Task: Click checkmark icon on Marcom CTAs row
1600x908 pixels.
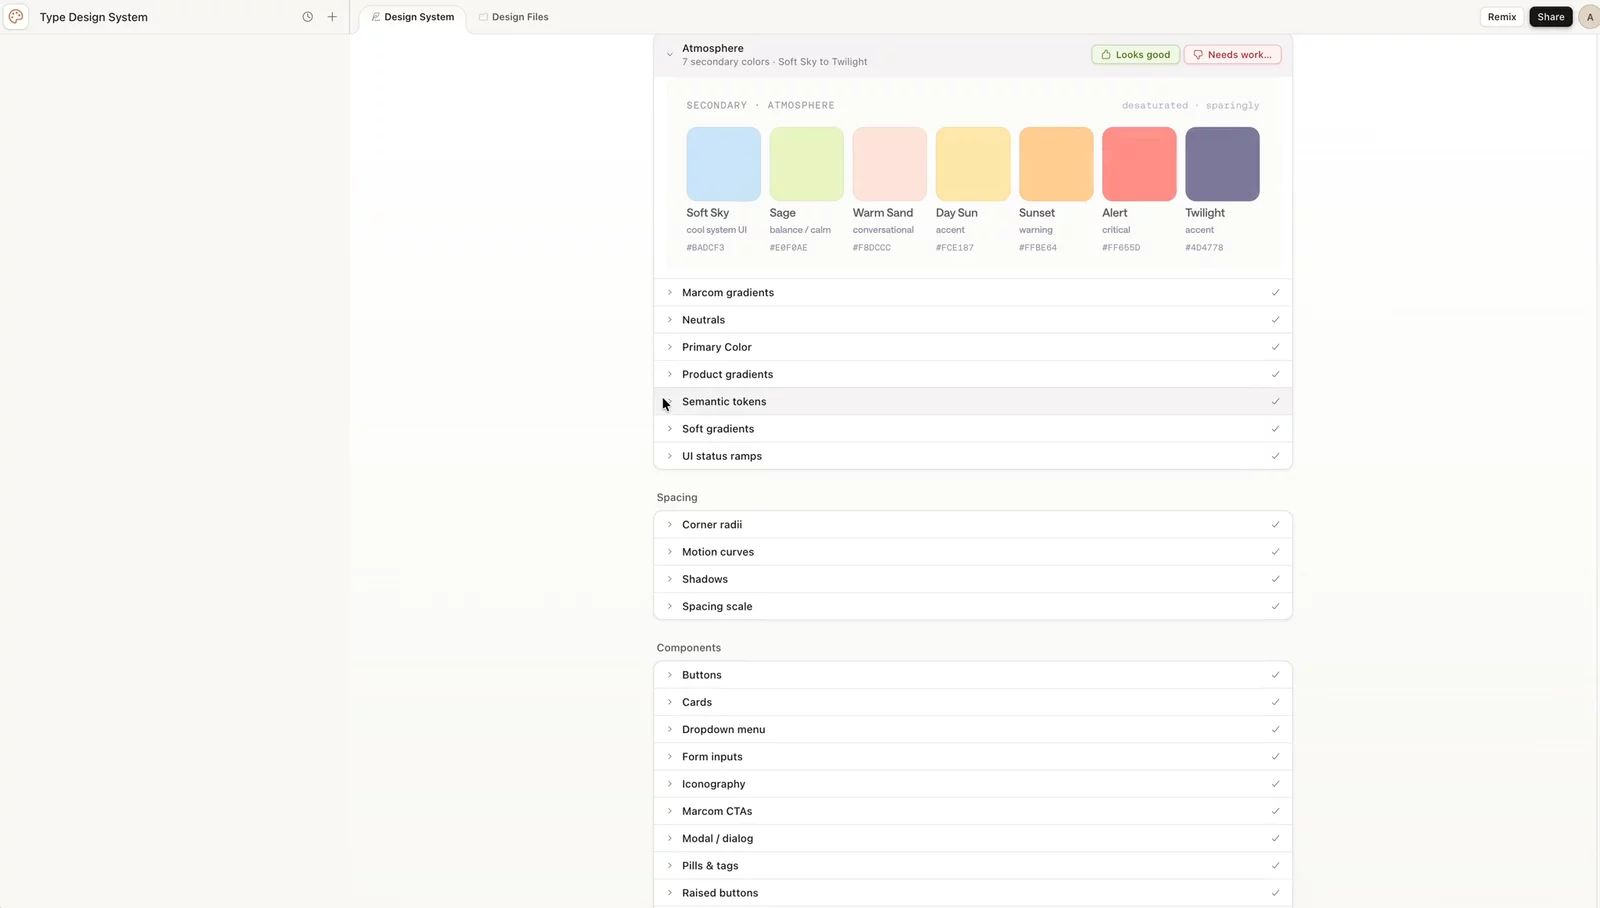Action: tap(1275, 811)
